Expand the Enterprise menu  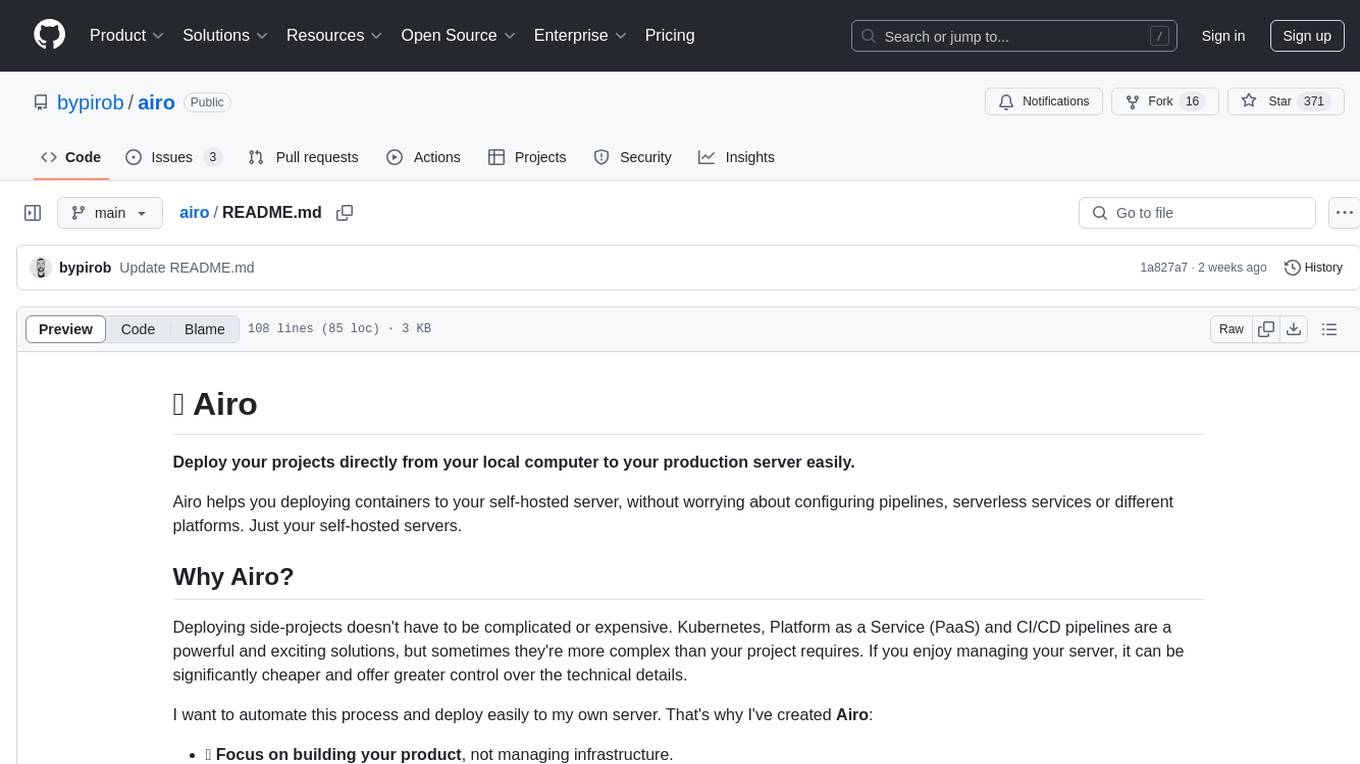point(580,35)
